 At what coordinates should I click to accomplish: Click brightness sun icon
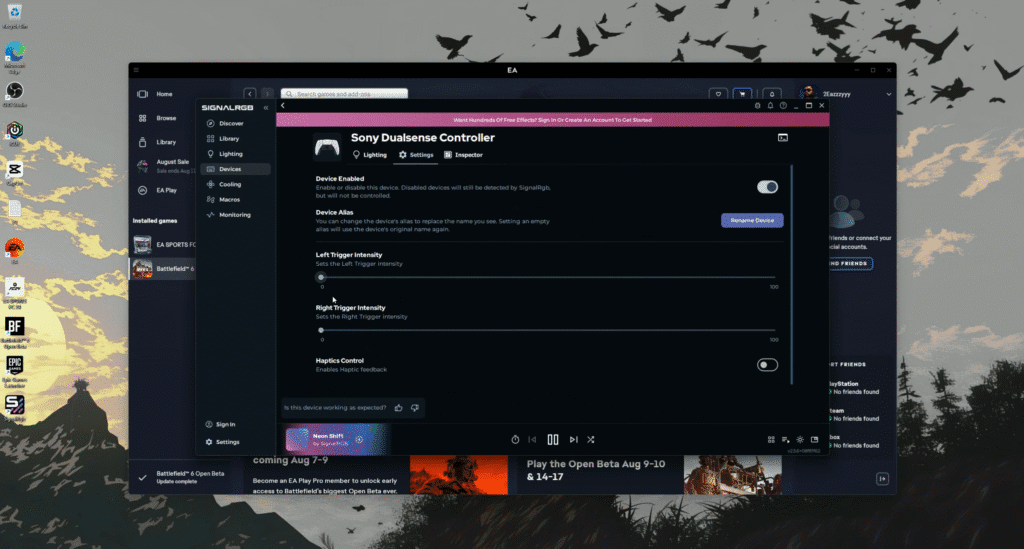800,440
